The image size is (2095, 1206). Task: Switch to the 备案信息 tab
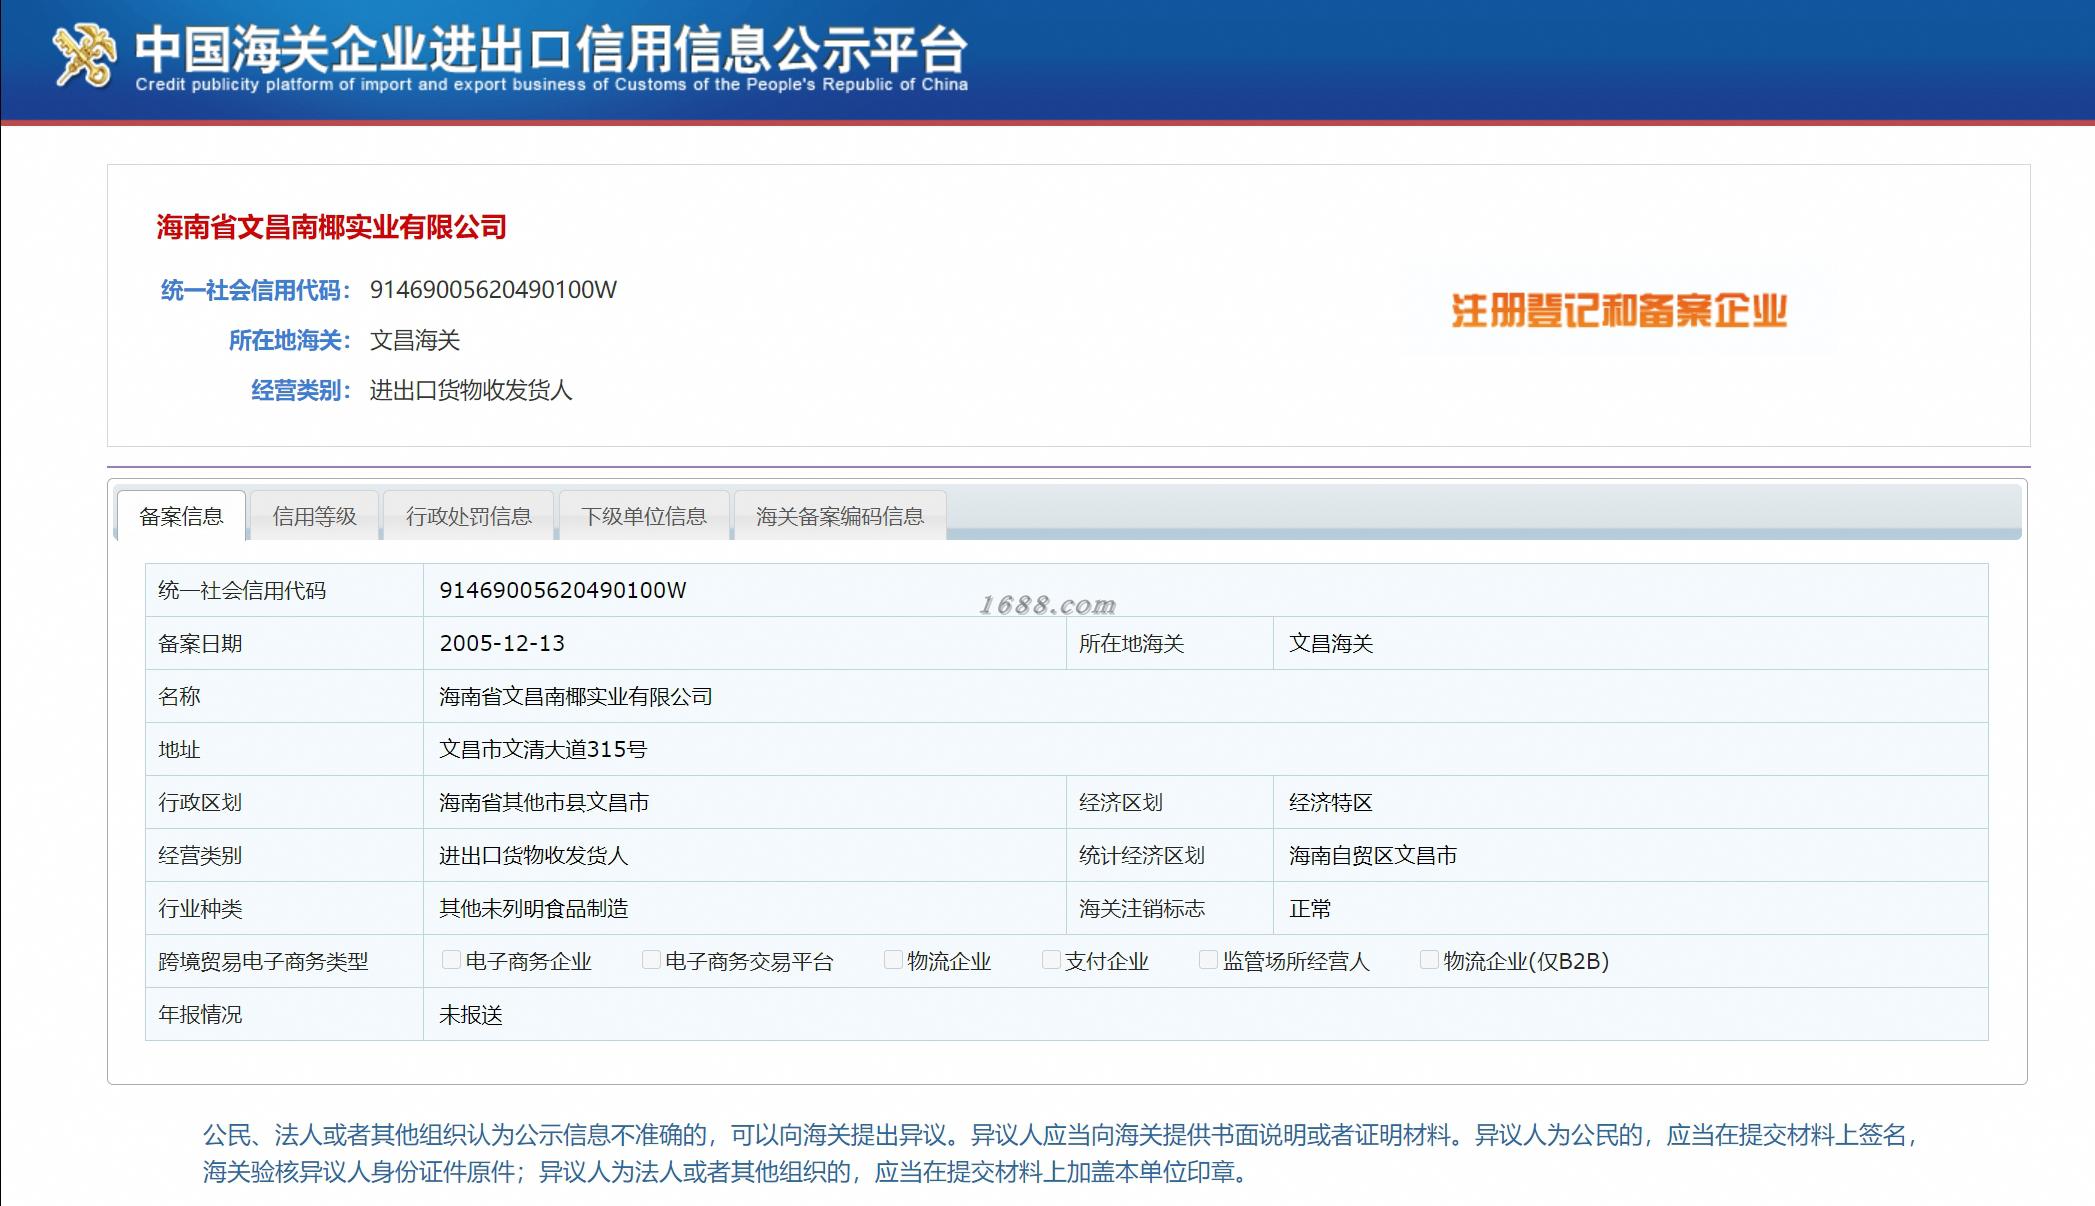point(181,516)
